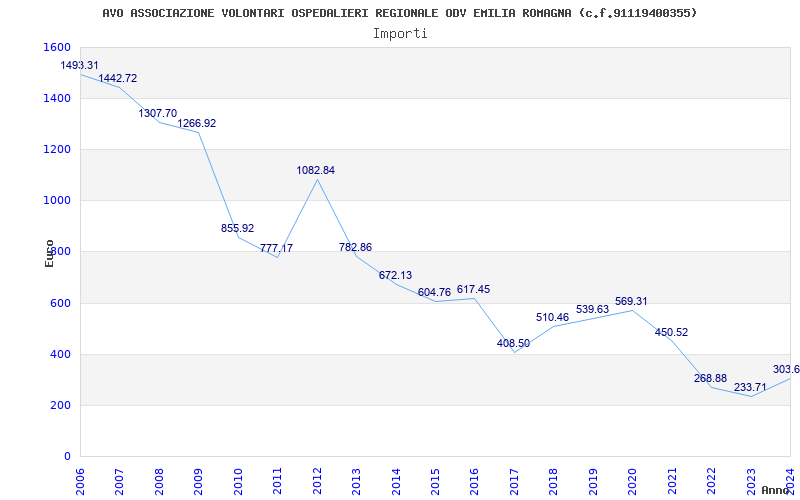This screenshot has height=500, width=800.
Task: Click the 1307.70 value label
Action: pyautogui.click(x=158, y=113)
